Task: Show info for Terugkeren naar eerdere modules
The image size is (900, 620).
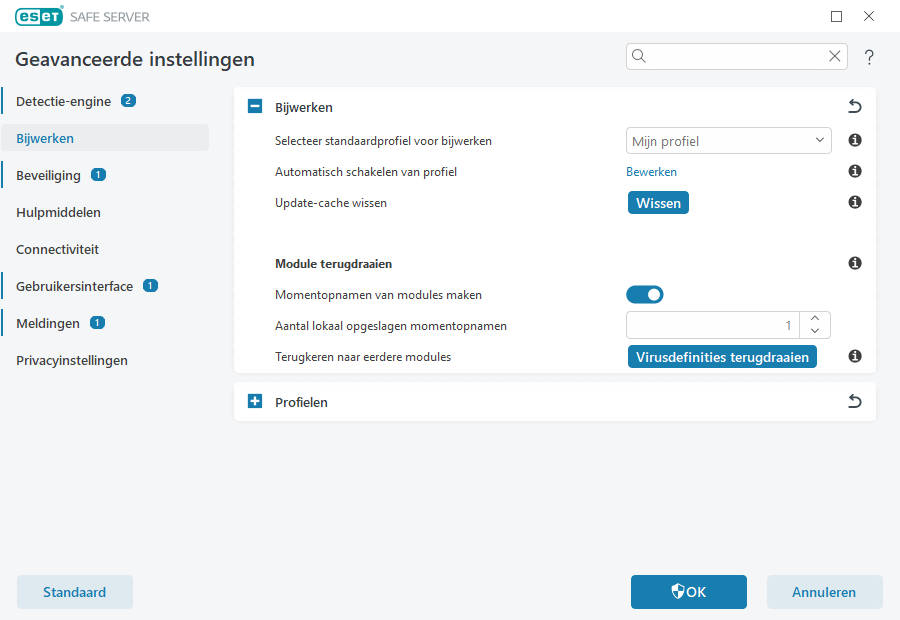Action: coord(855,357)
